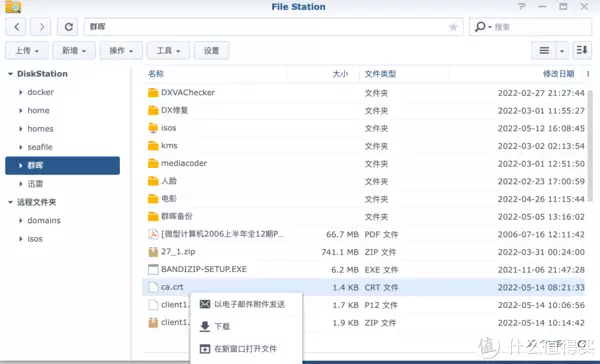Click the BANDIZIP-SETUP.EXE file icon
Viewport: 600px width, 364px height.
coord(153,269)
